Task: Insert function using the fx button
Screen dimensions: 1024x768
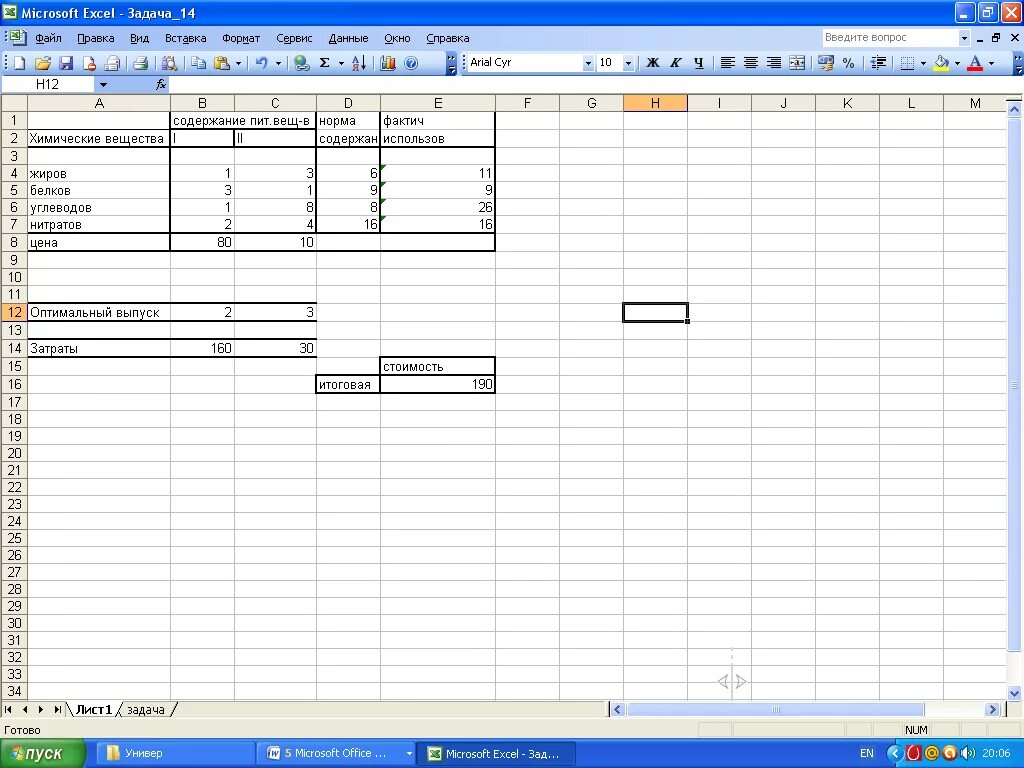Action: (161, 84)
